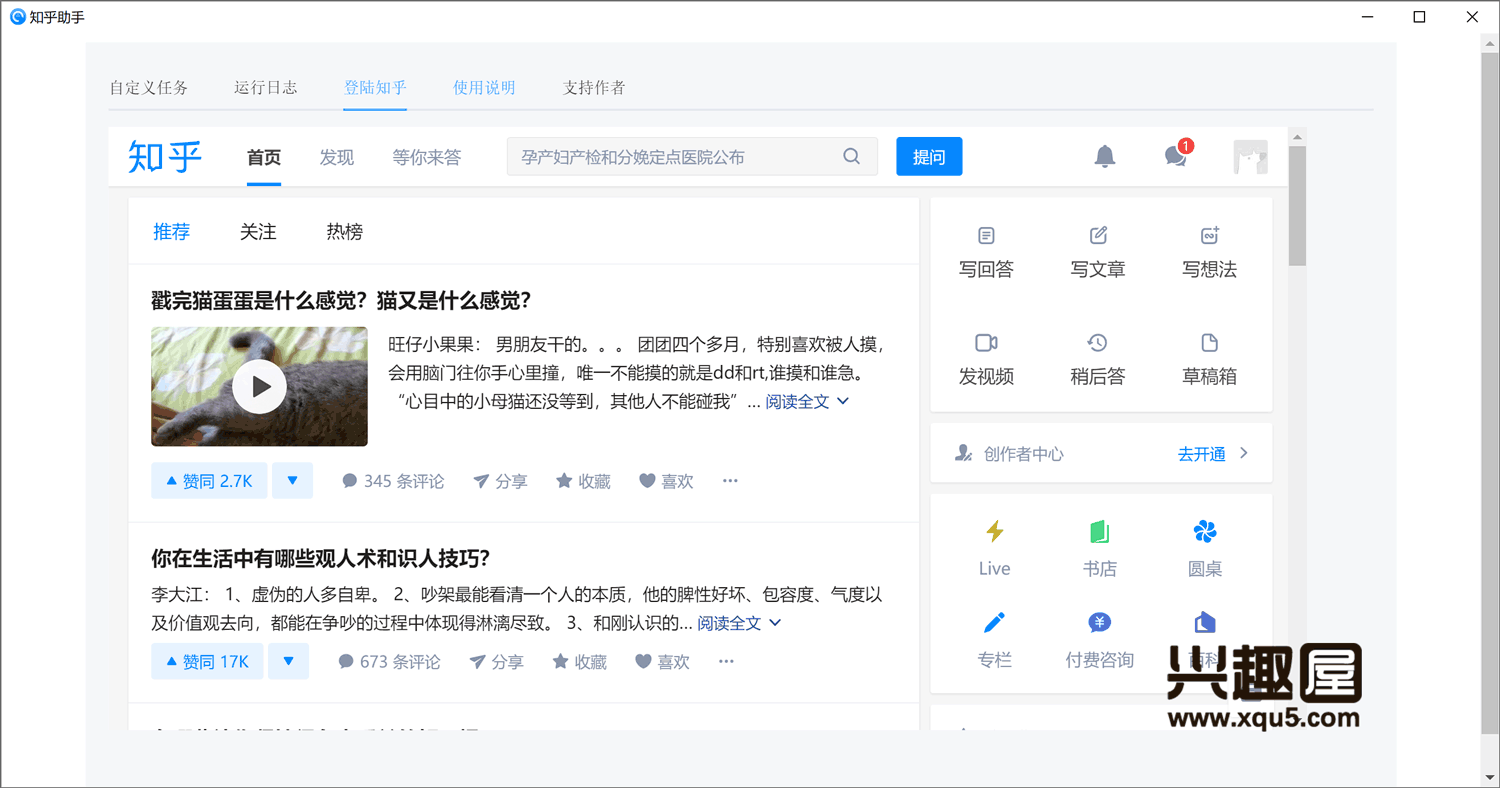
Task: Click 收藏 on the cat question post
Action: tap(583, 481)
